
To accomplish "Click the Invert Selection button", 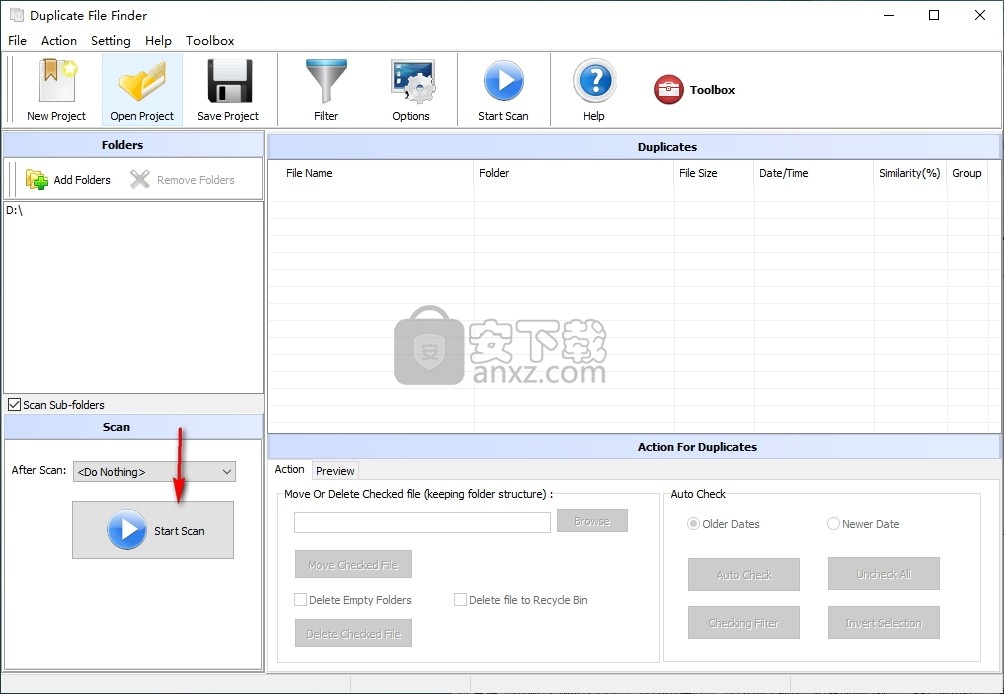I will coord(884,622).
